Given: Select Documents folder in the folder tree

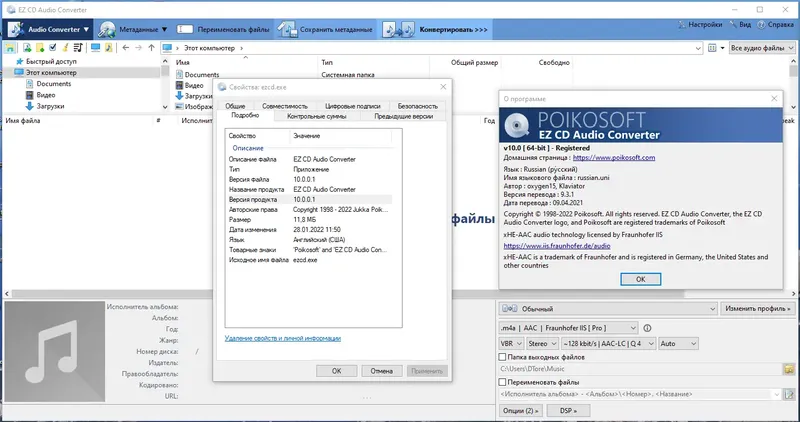Looking at the screenshot, I should tap(54, 84).
